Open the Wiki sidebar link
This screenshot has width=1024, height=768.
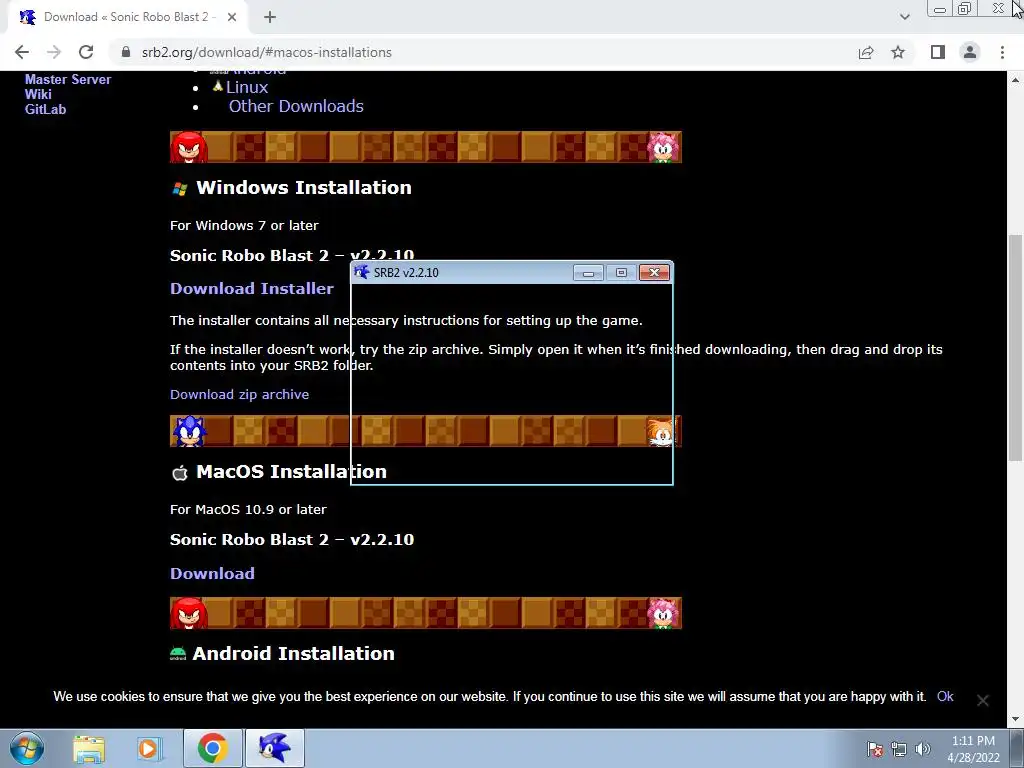38,94
